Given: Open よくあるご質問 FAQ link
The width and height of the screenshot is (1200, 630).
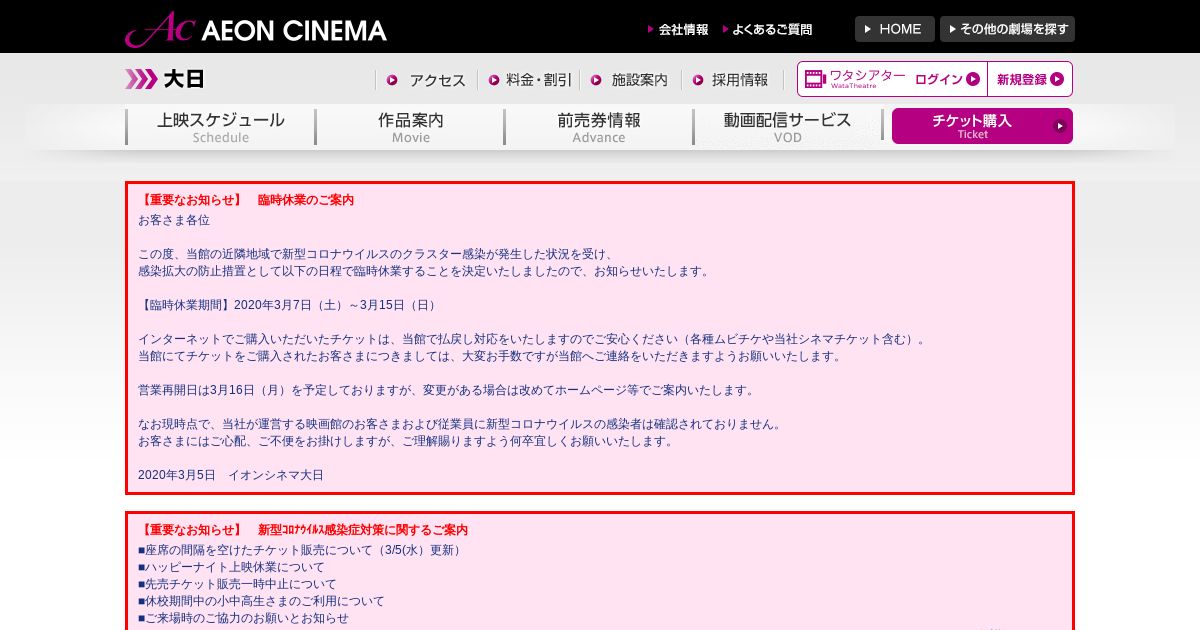Looking at the screenshot, I should (767, 30).
